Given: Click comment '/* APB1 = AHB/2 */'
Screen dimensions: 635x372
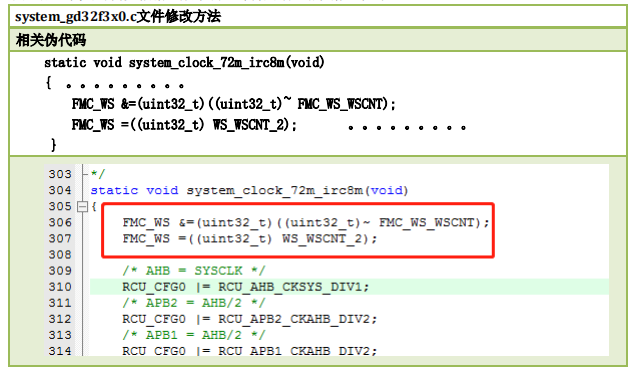Looking at the screenshot, I should point(194,335).
